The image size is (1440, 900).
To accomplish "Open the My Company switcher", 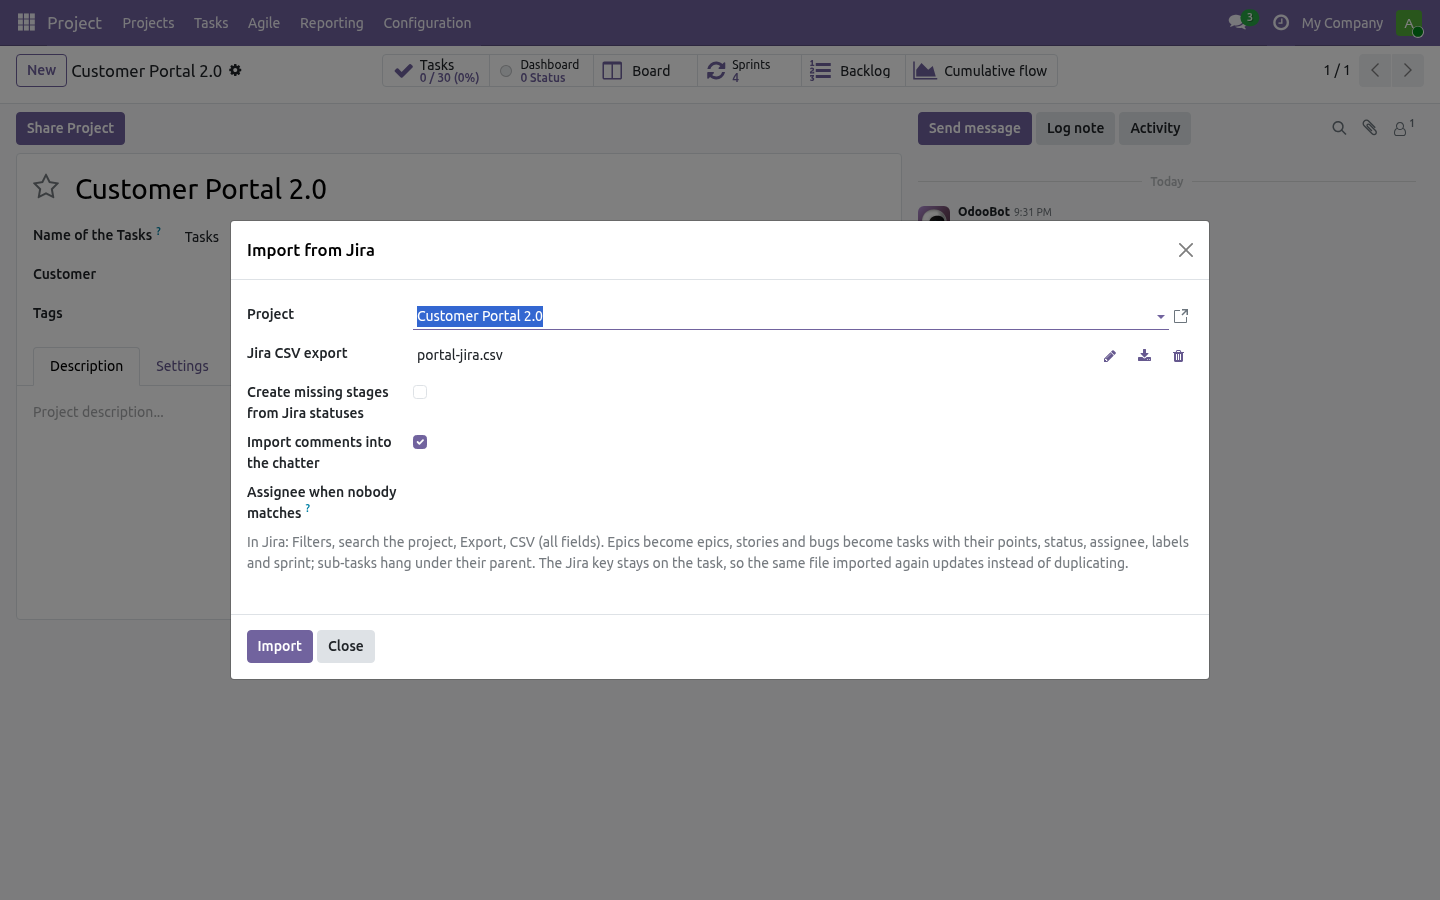I will tap(1342, 22).
